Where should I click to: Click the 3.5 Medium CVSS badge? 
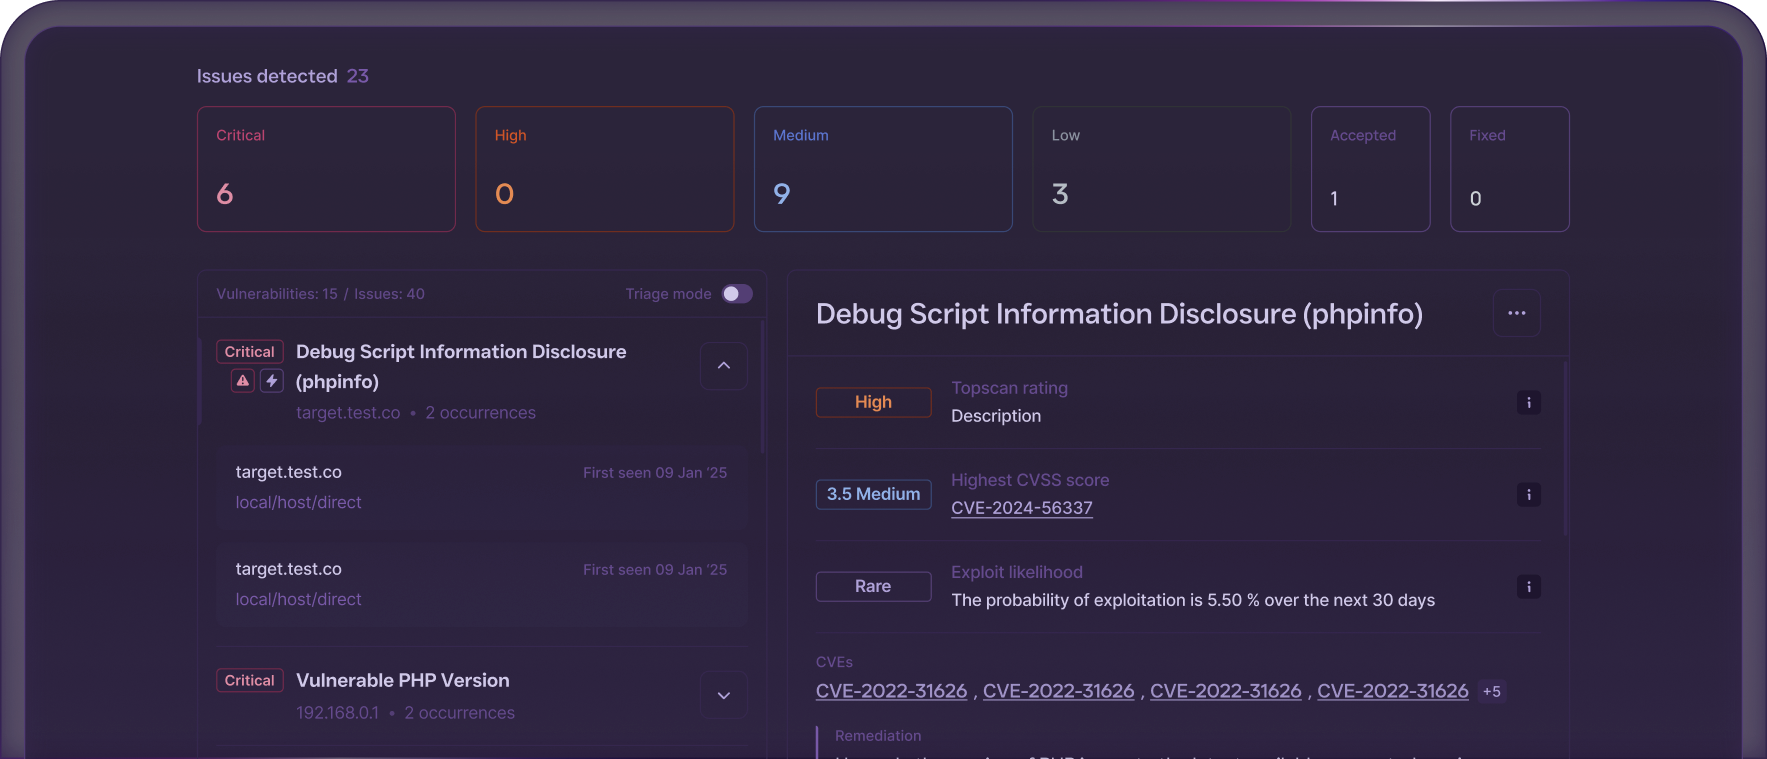(x=873, y=494)
